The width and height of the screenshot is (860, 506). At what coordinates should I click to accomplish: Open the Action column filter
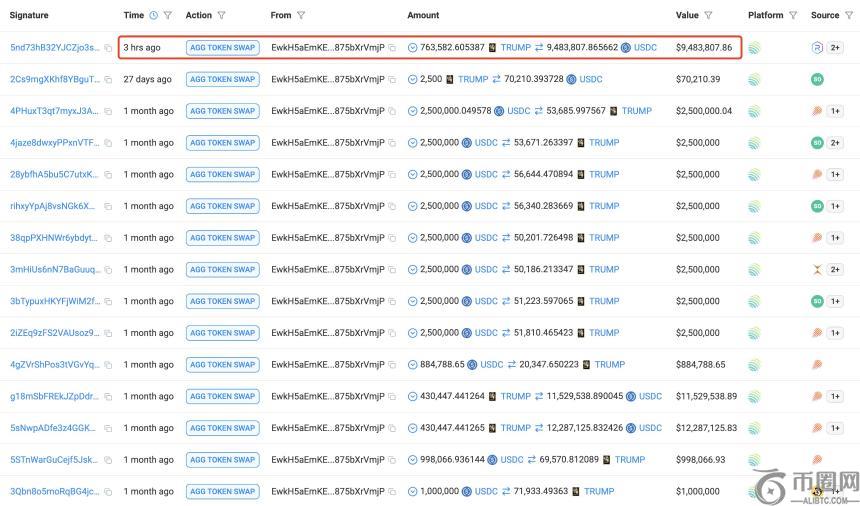coord(221,16)
